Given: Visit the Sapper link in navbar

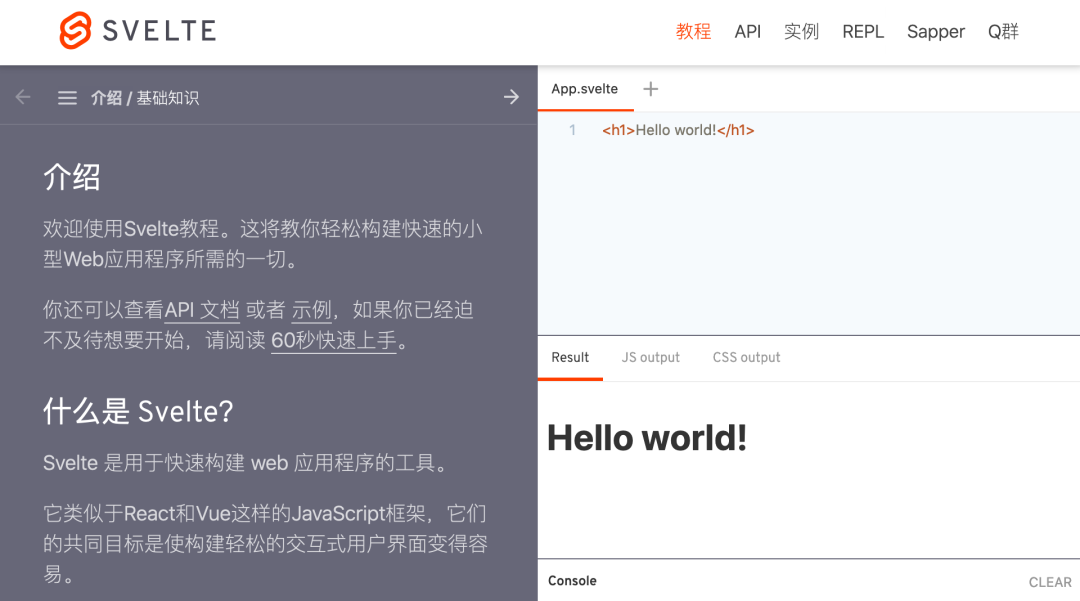Looking at the screenshot, I should 935,32.
